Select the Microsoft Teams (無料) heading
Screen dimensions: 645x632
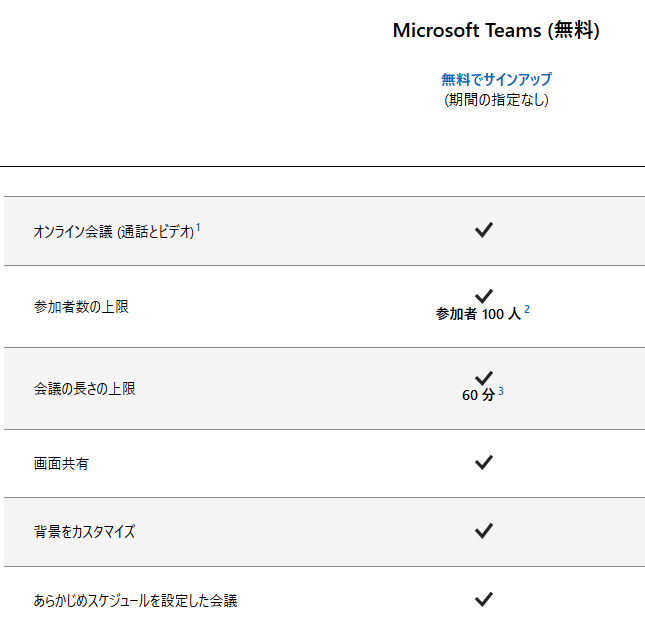pos(496,30)
